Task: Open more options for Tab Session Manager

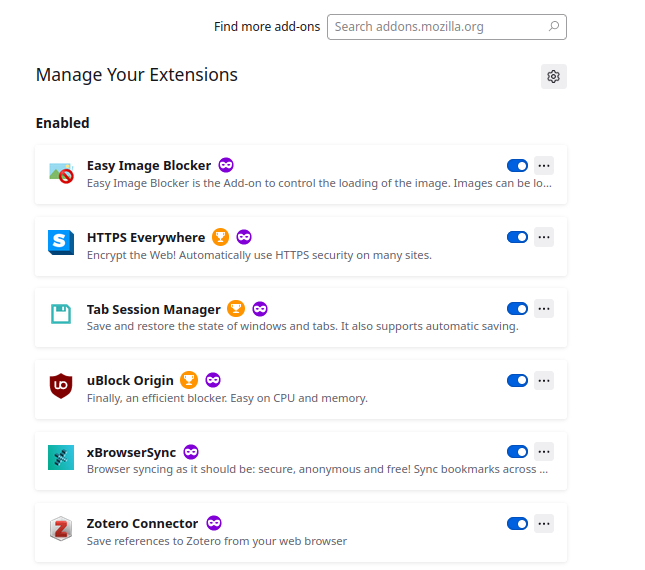Action: pyautogui.click(x=544, y=309)
